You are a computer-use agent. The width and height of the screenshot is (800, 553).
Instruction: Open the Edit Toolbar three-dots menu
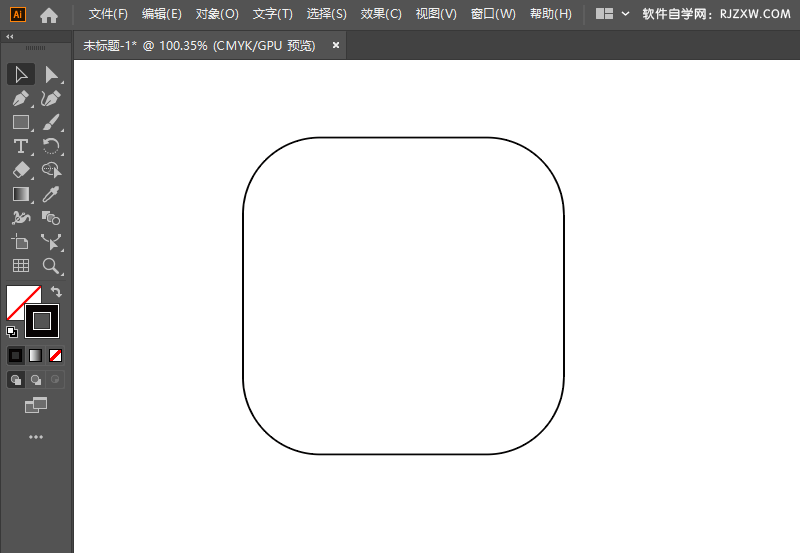36,437
